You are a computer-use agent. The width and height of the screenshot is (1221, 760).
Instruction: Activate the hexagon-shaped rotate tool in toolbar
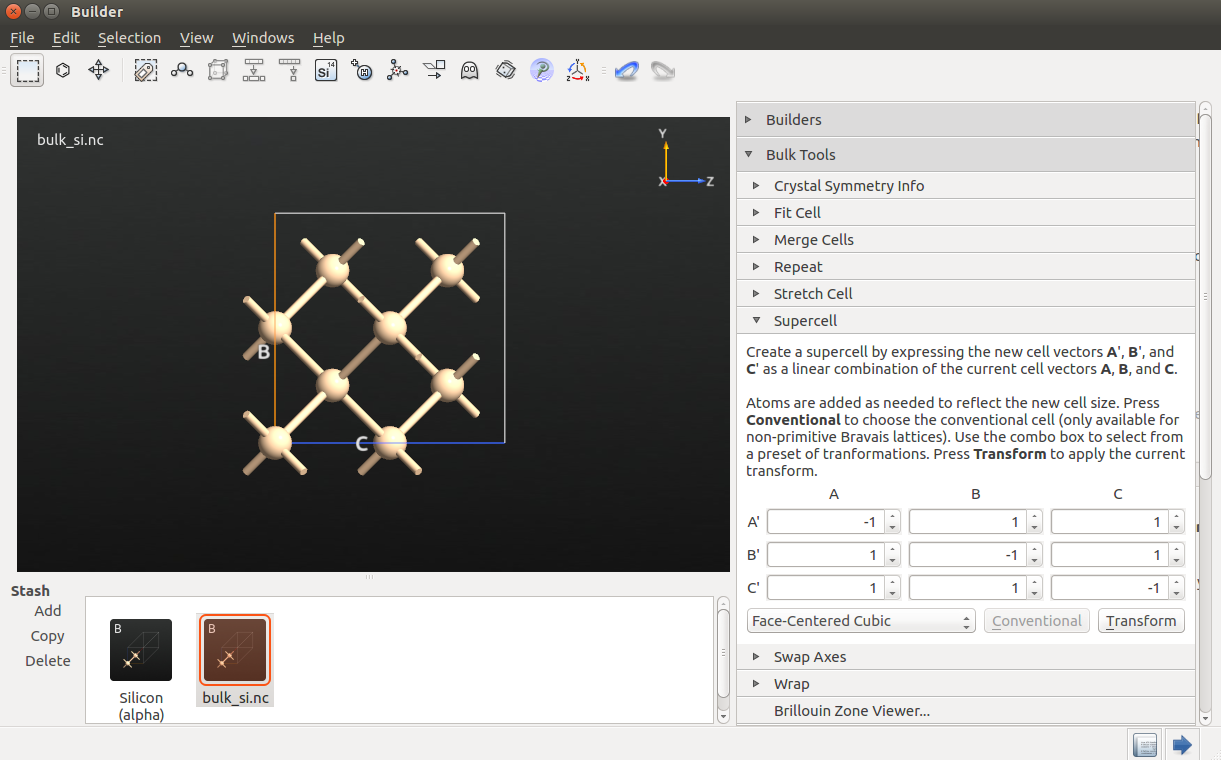63,71
